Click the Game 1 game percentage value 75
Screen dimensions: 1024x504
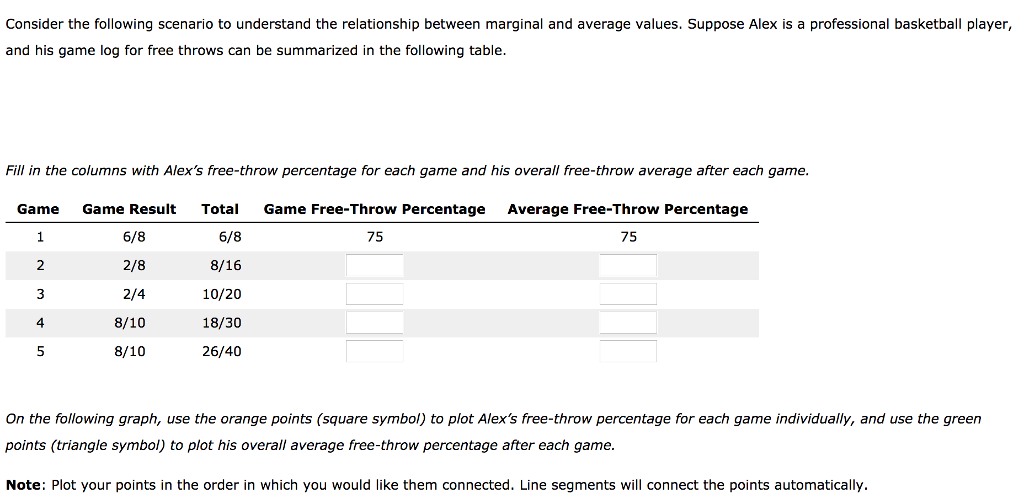click(375, 237)
